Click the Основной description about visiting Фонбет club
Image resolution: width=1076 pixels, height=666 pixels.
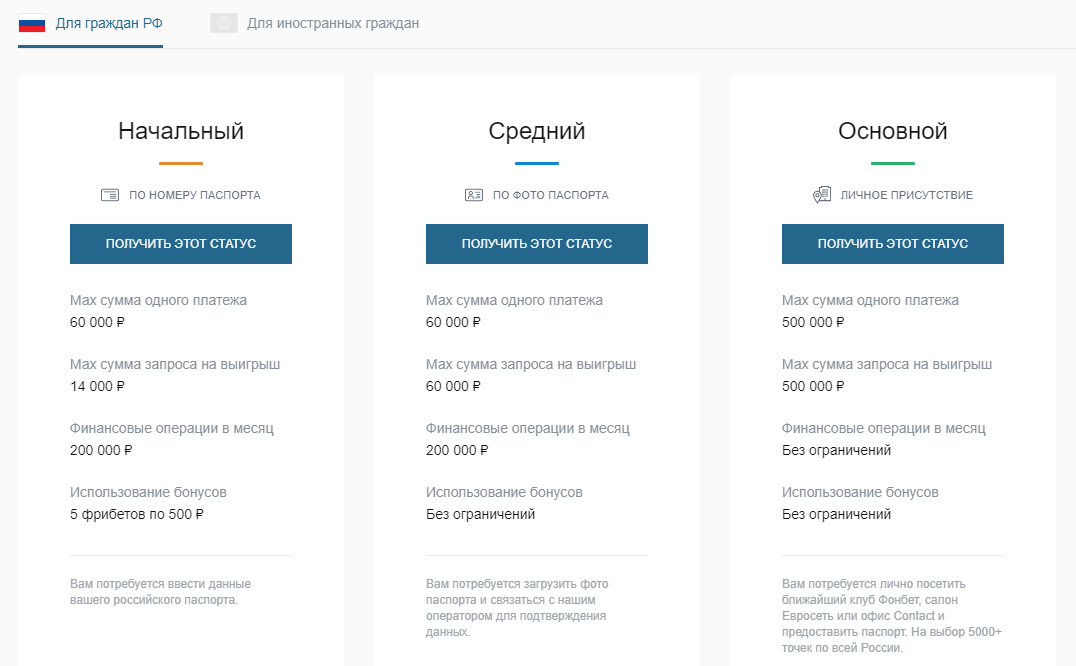(x=891, y=615)
